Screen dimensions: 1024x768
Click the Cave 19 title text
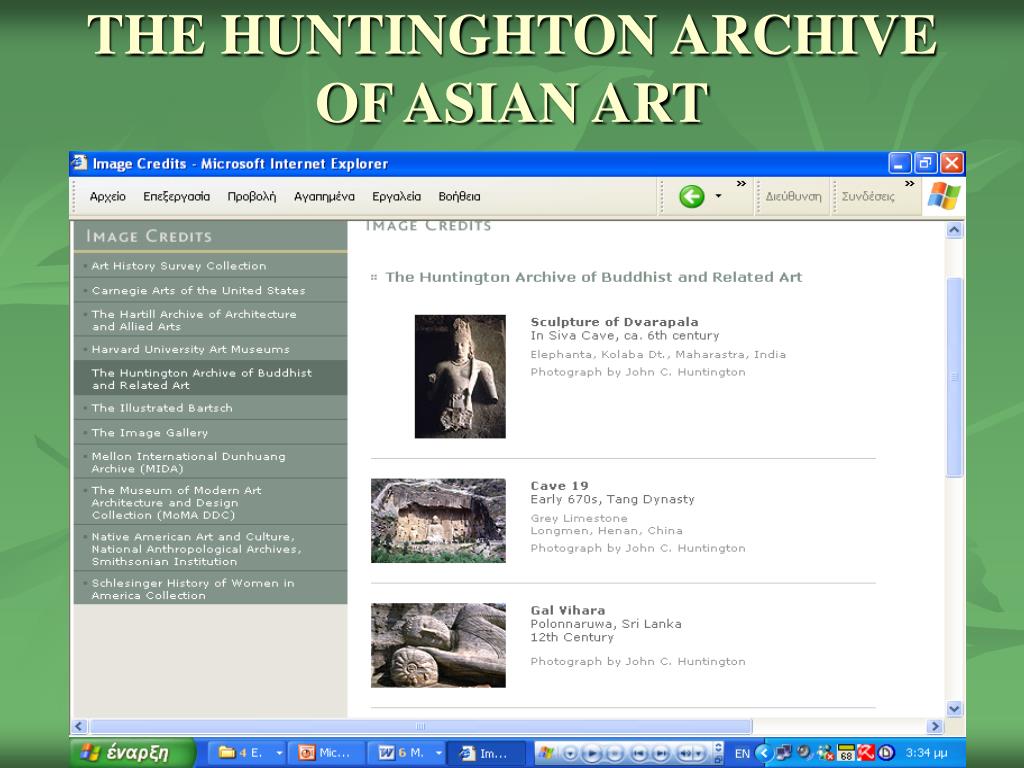[x=560, y=486]
